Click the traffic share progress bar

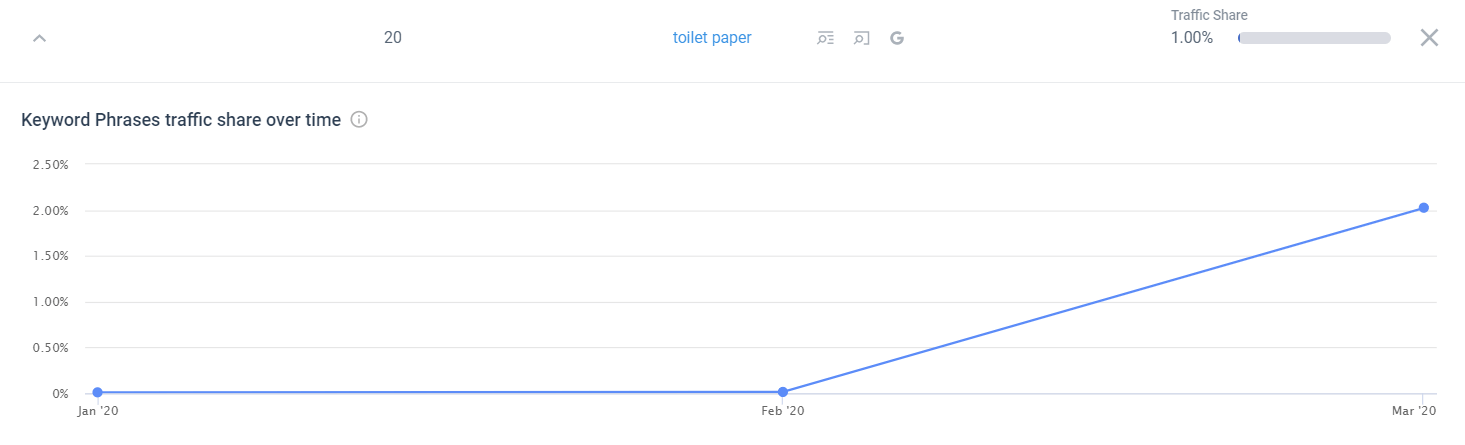coord(1314,38)
